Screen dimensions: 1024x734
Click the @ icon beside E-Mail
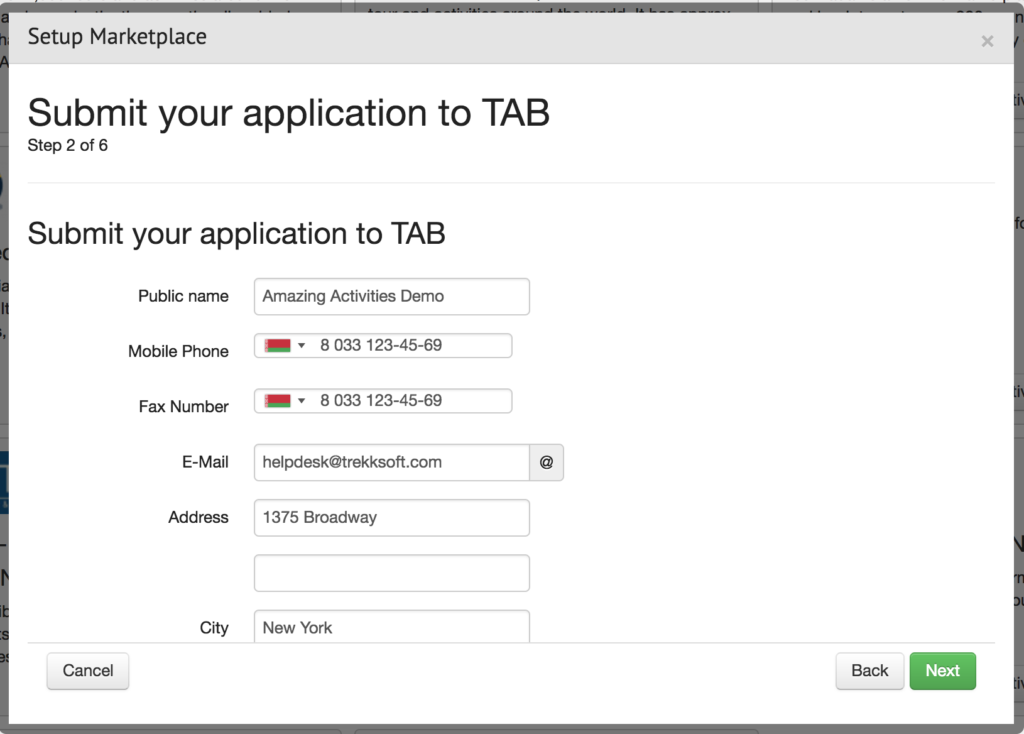(546, 463)
